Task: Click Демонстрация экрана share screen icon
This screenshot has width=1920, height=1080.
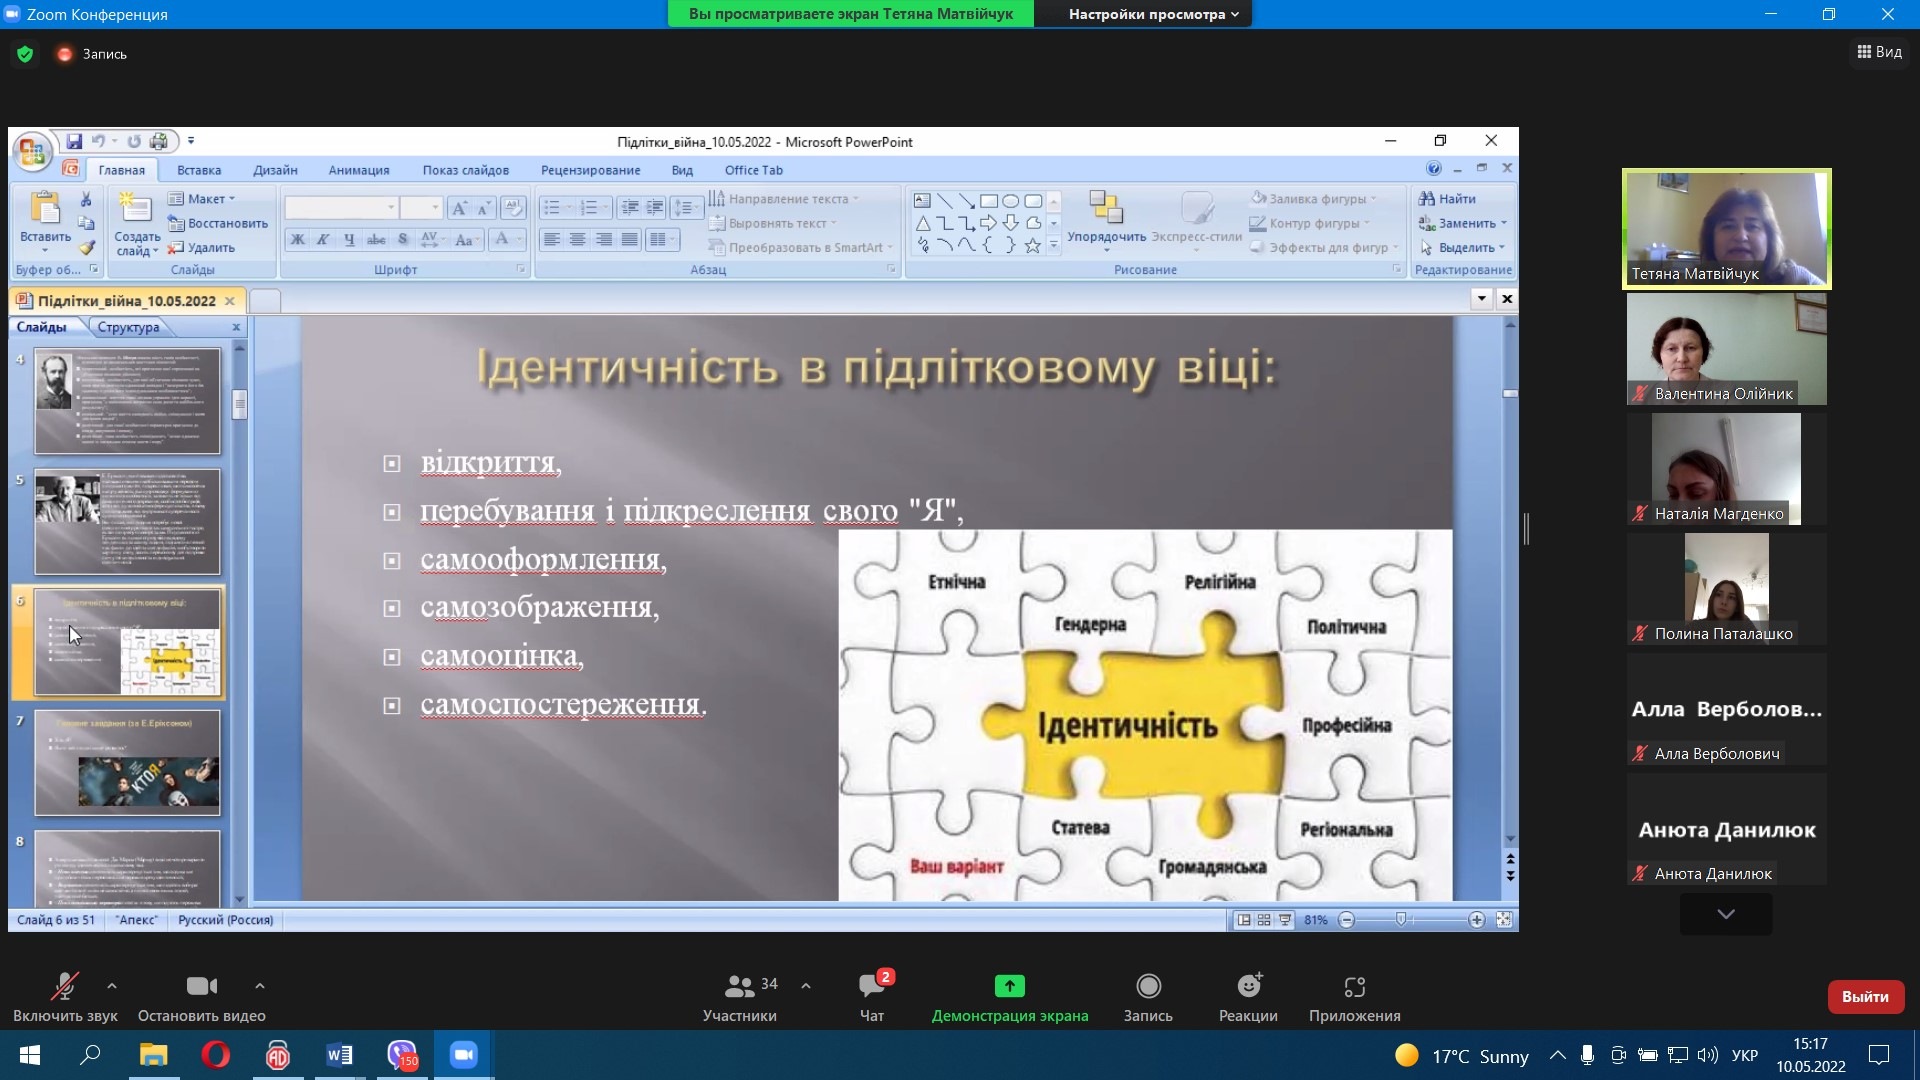Action: [1009, 986]
